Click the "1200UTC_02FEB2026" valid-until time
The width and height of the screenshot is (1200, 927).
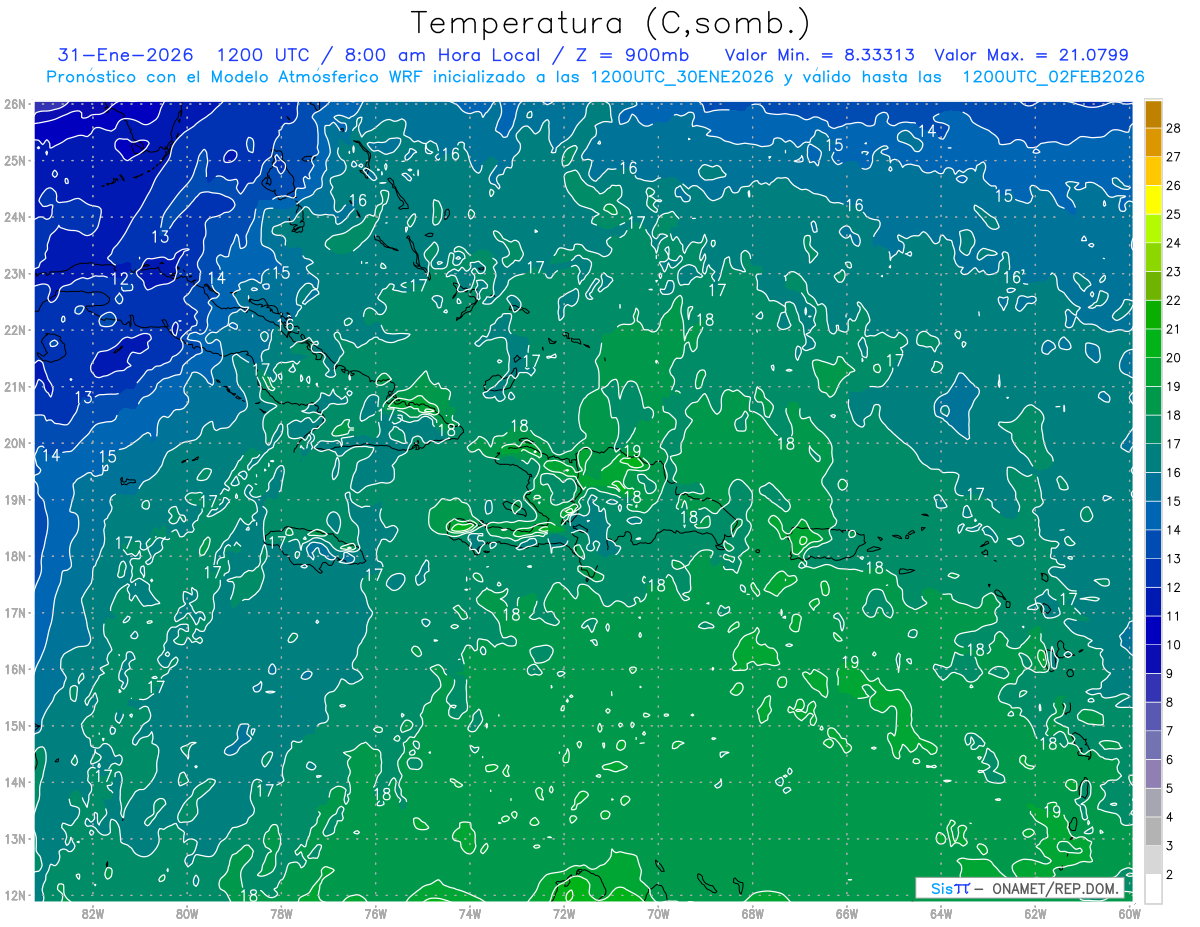(1053, 77)
